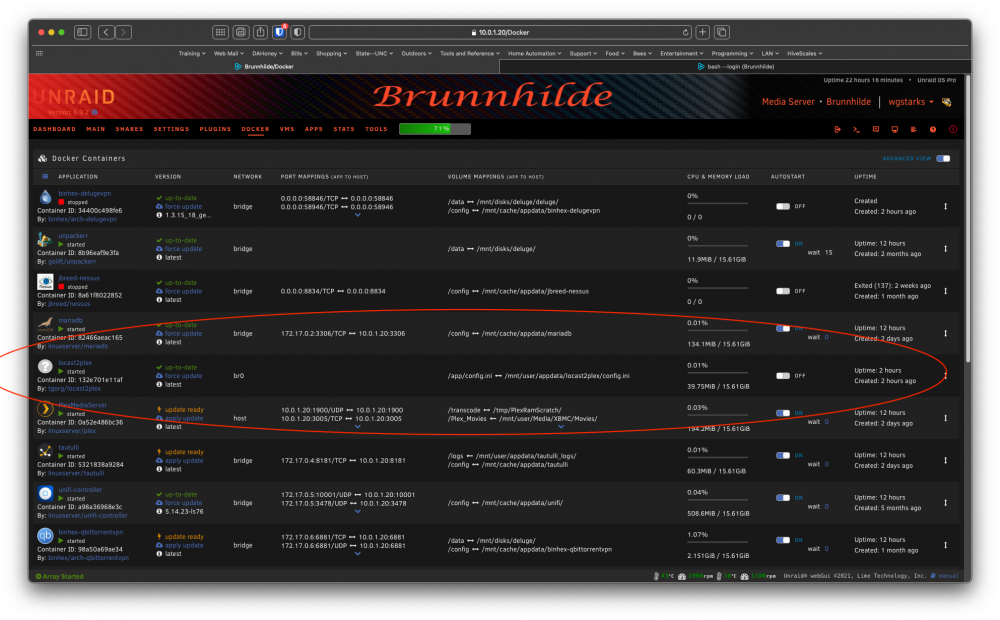
Task: Click Safari print button
Action: pyautogui.click(x=241, y=32)
